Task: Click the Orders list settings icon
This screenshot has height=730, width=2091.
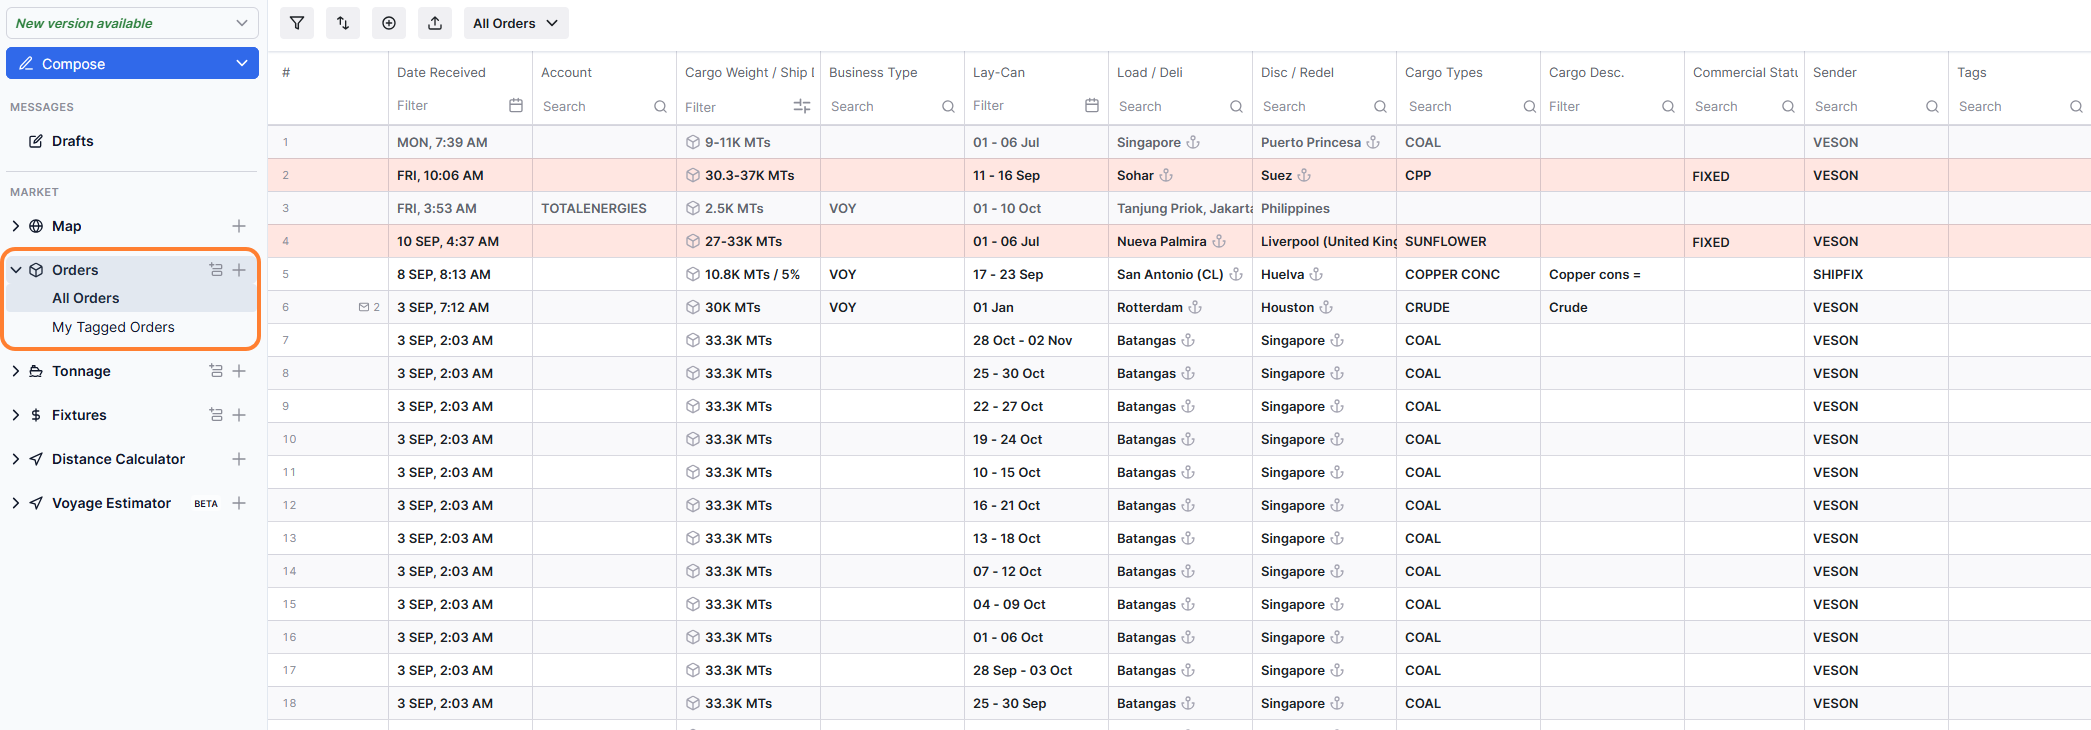Action: coord(216,270)
